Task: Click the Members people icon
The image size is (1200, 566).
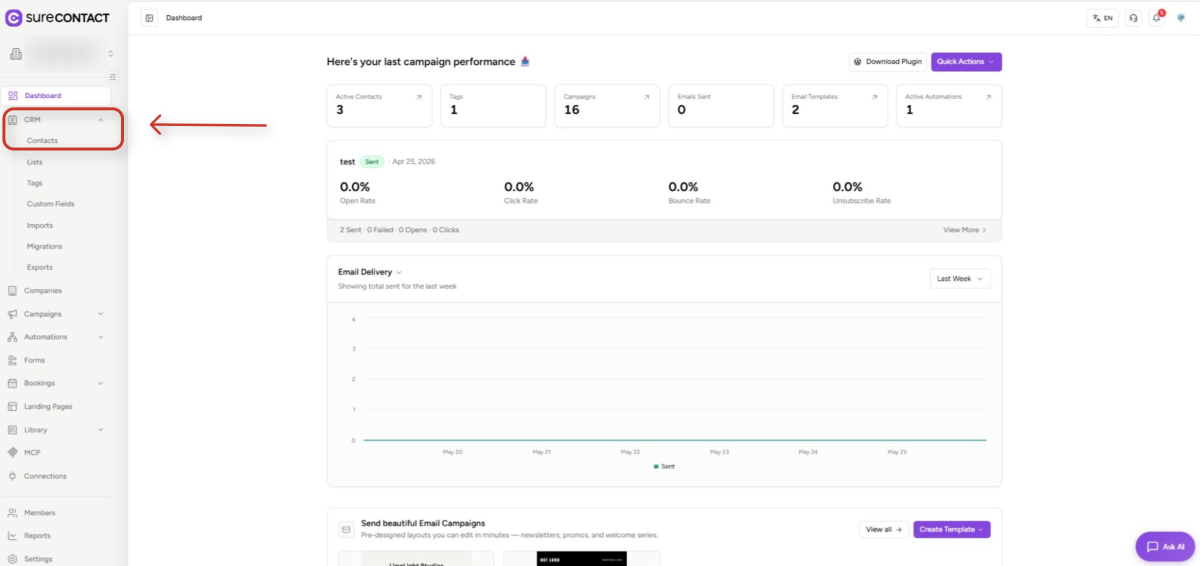Action: tap(12, 513)
